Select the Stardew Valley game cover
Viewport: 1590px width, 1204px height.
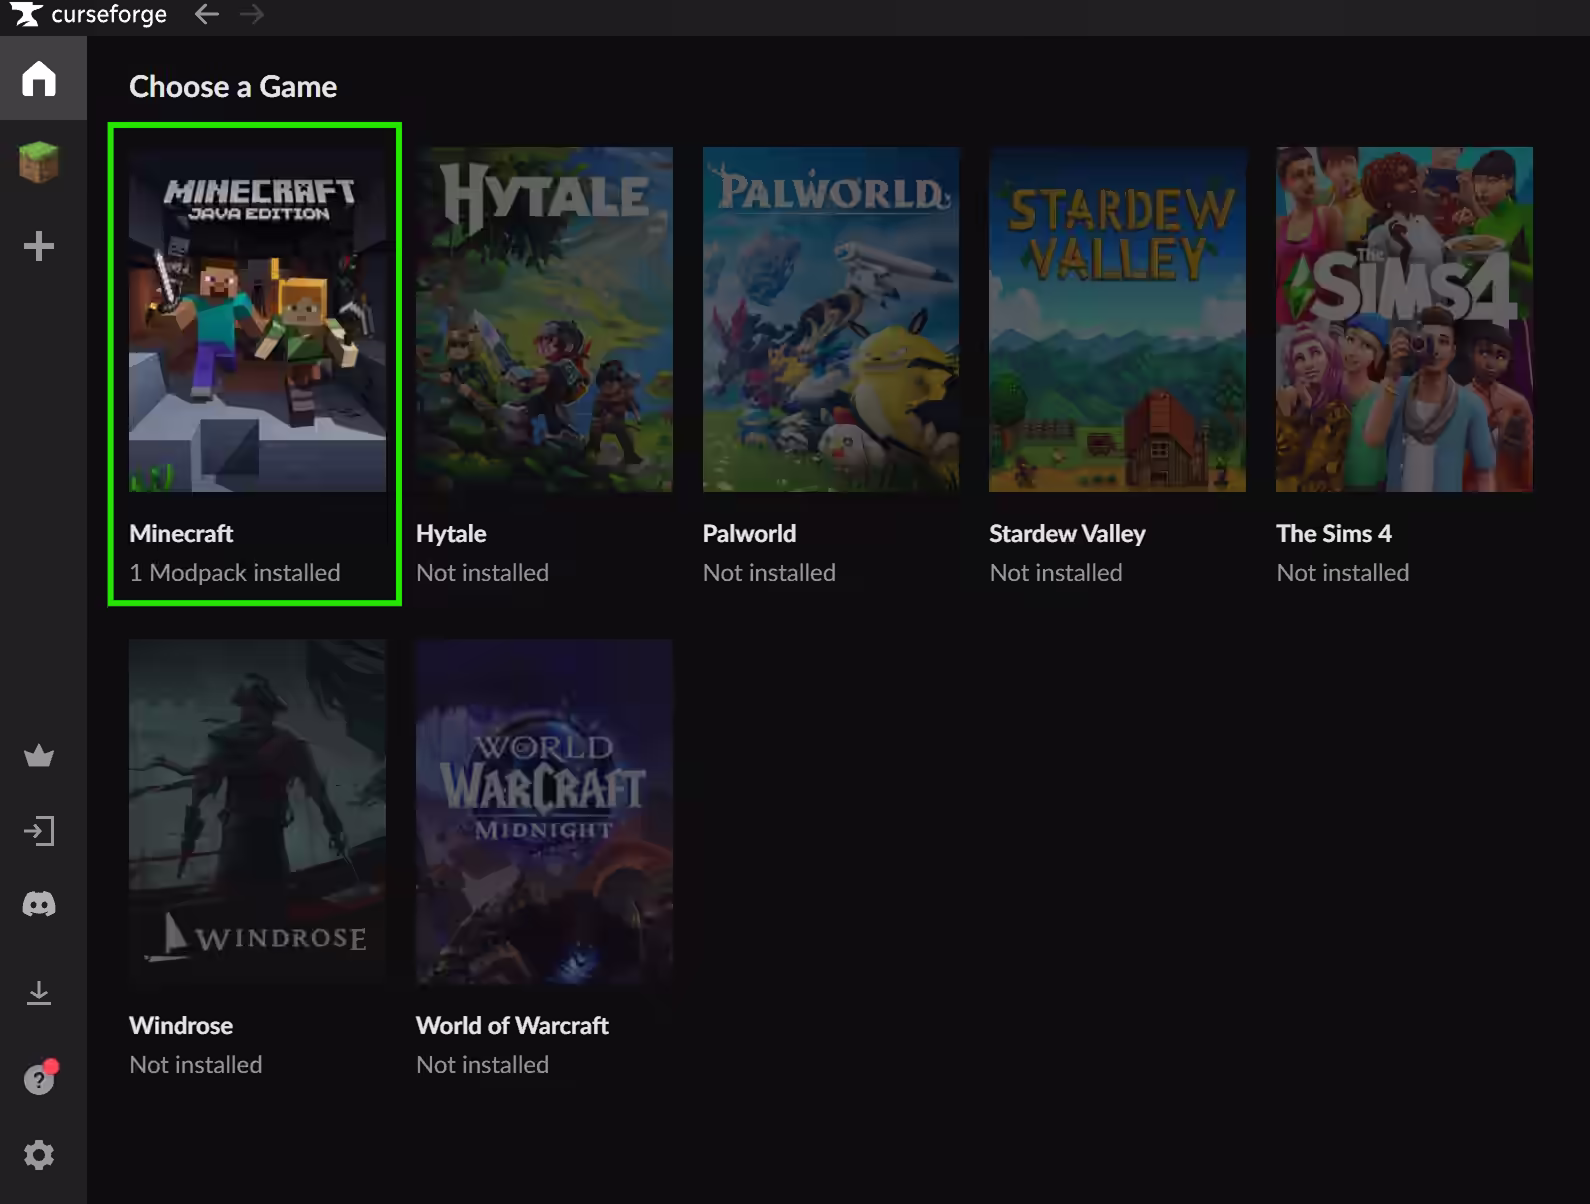click(x=1117, y=319)
